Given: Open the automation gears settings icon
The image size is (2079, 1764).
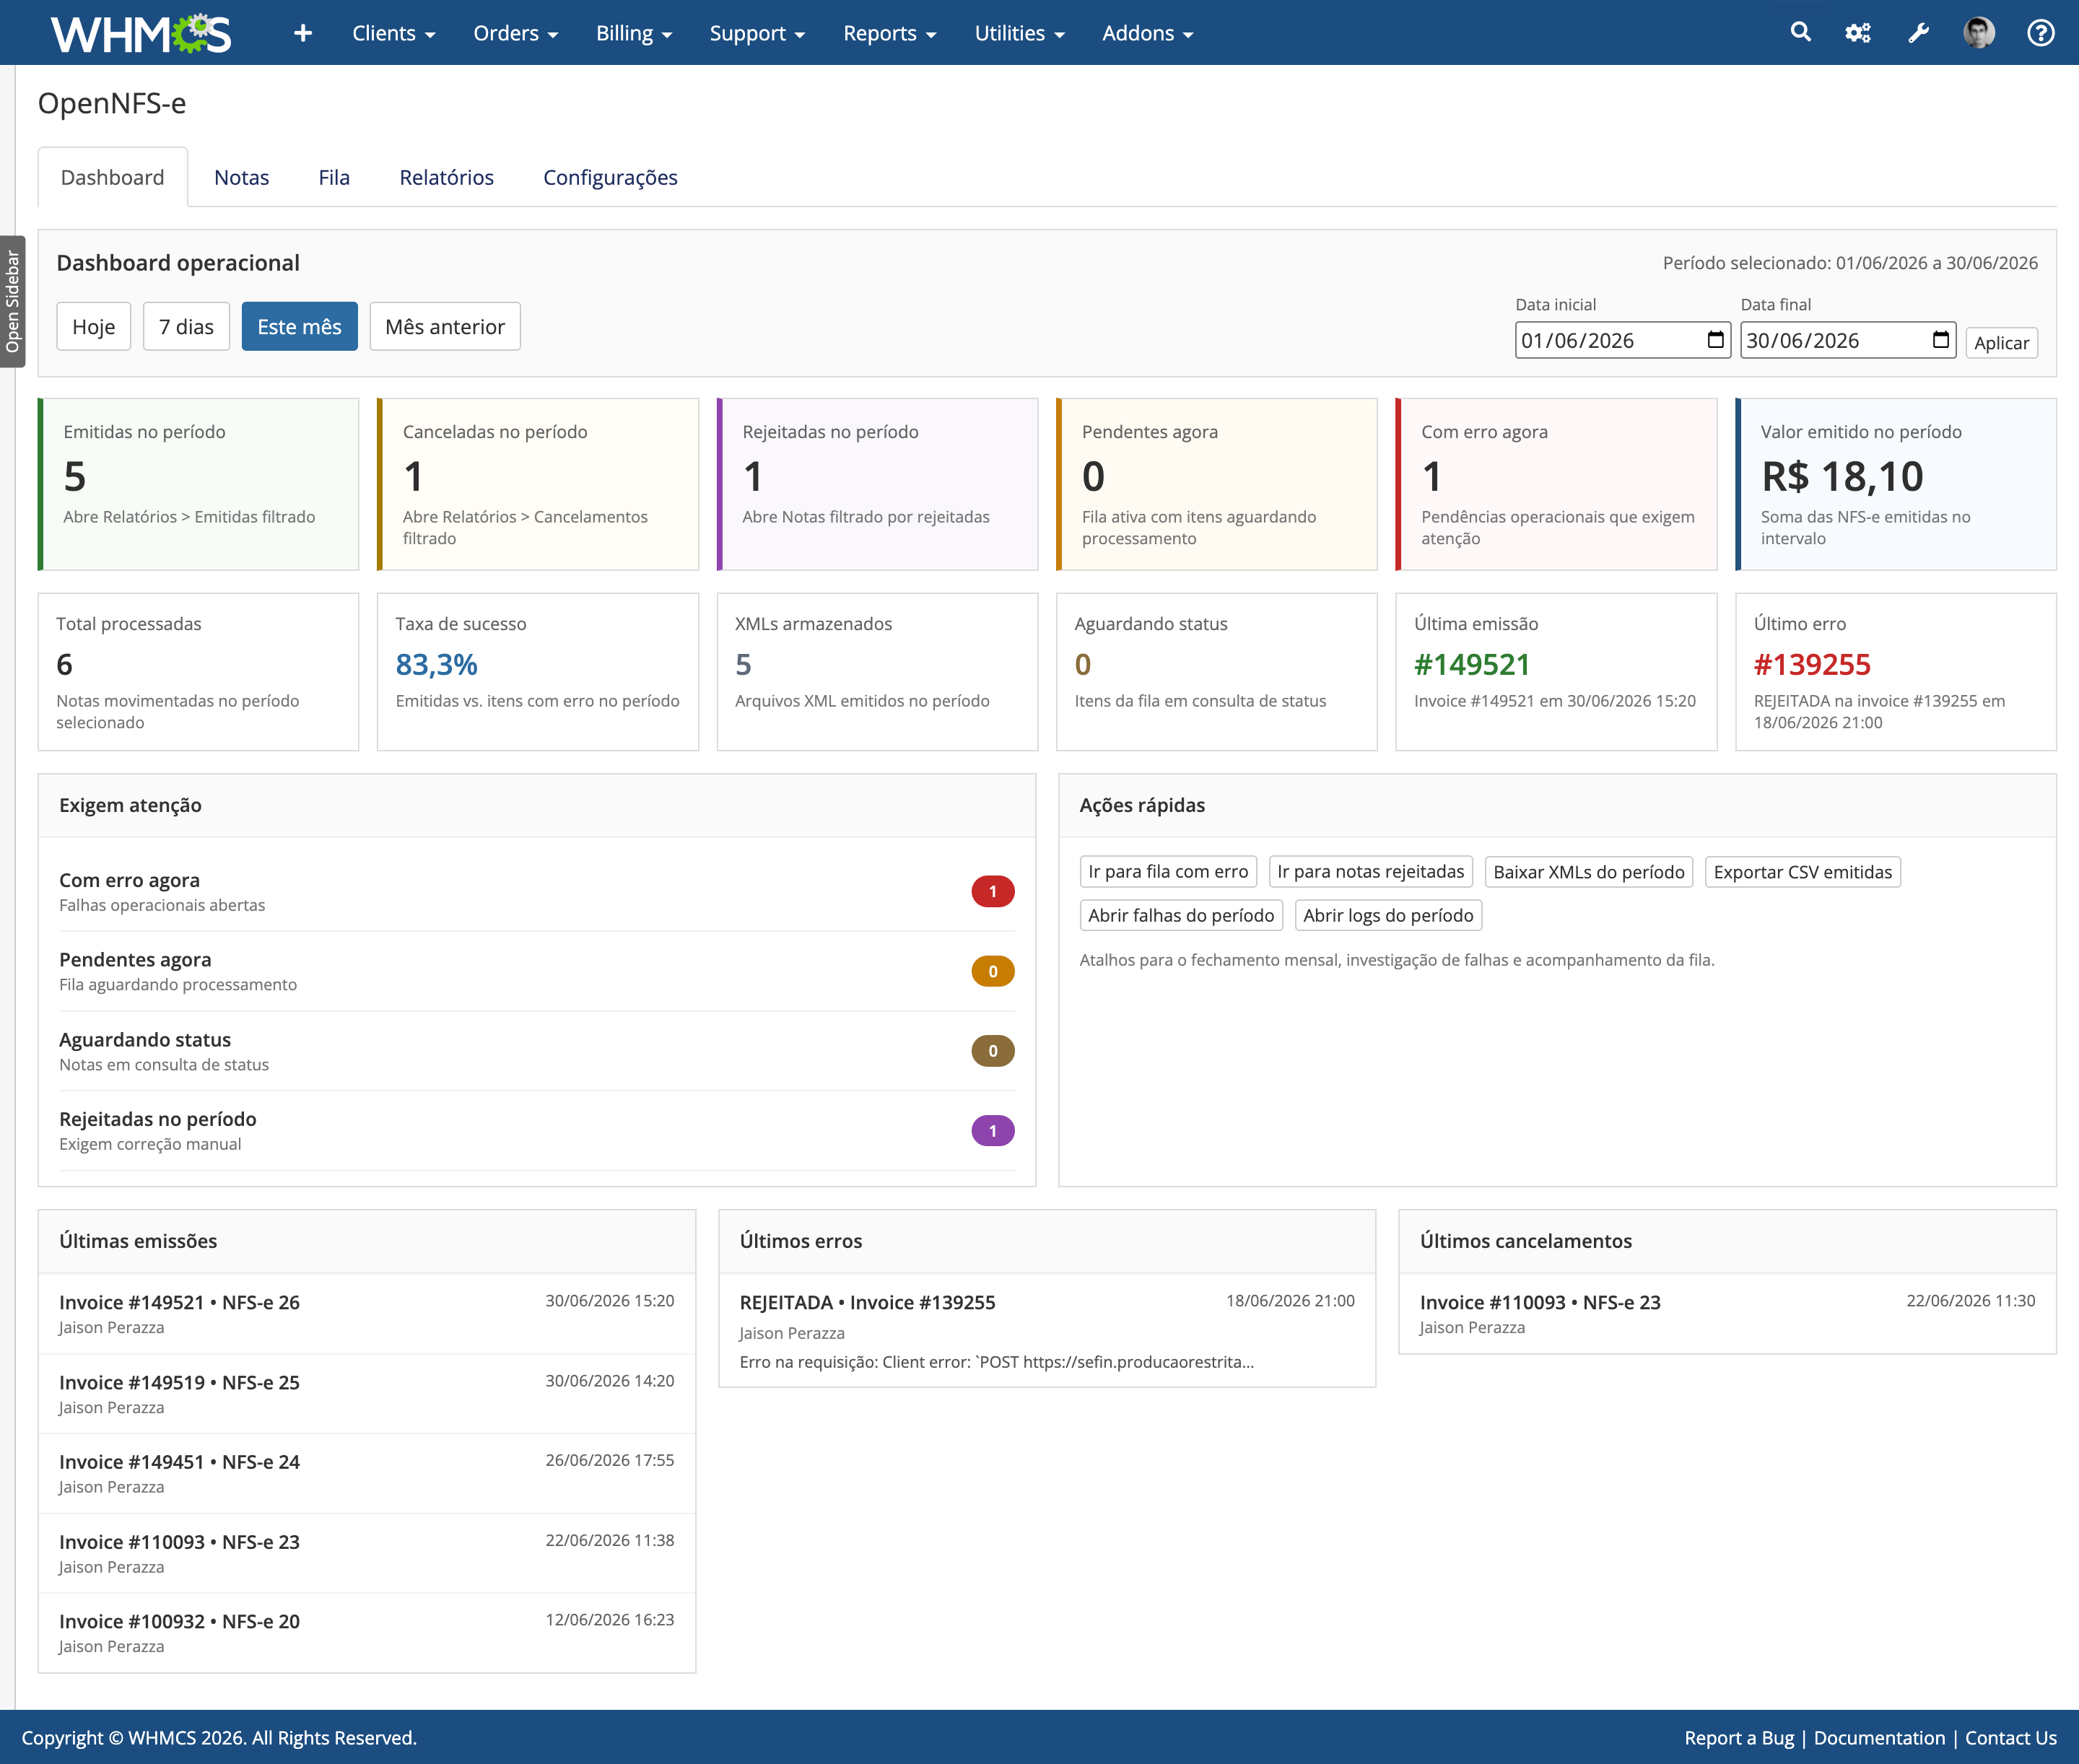Looking at the screenshot, I should (1858, 33).
